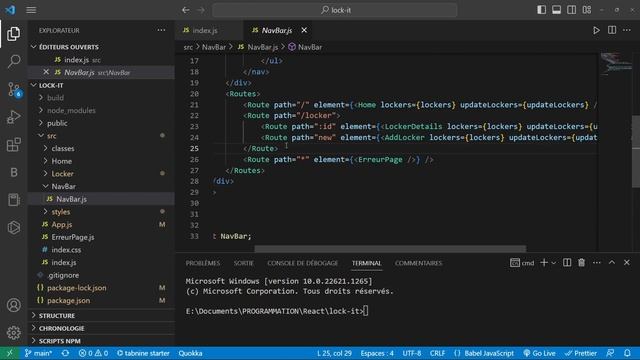Toggle secondary side bar visibility
The width and height of the screenshot is (640, 360).
pyautogui.click(x=571, y=10)
